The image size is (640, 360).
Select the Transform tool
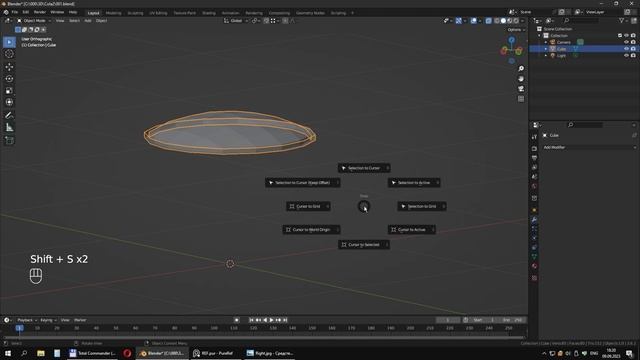tap(9, 102)
